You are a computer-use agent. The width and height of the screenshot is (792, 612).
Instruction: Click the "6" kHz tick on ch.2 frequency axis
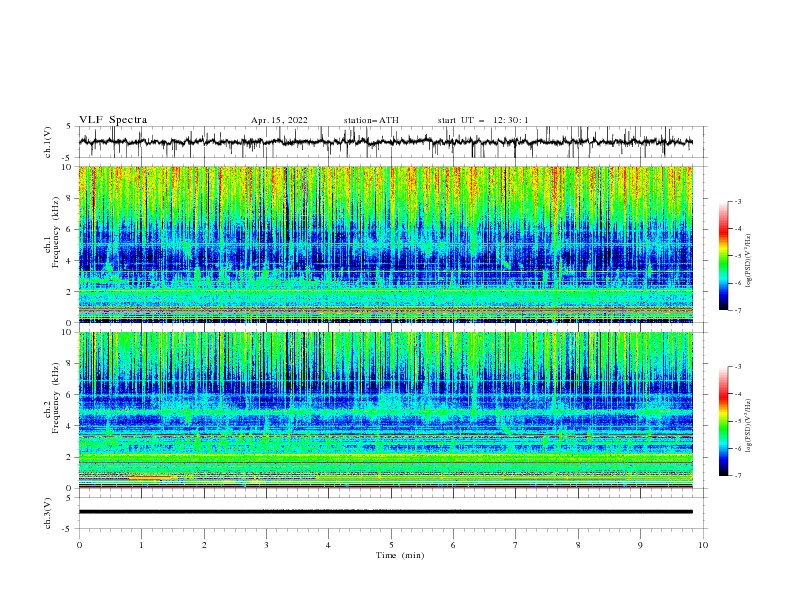click(x=70, y=395)
